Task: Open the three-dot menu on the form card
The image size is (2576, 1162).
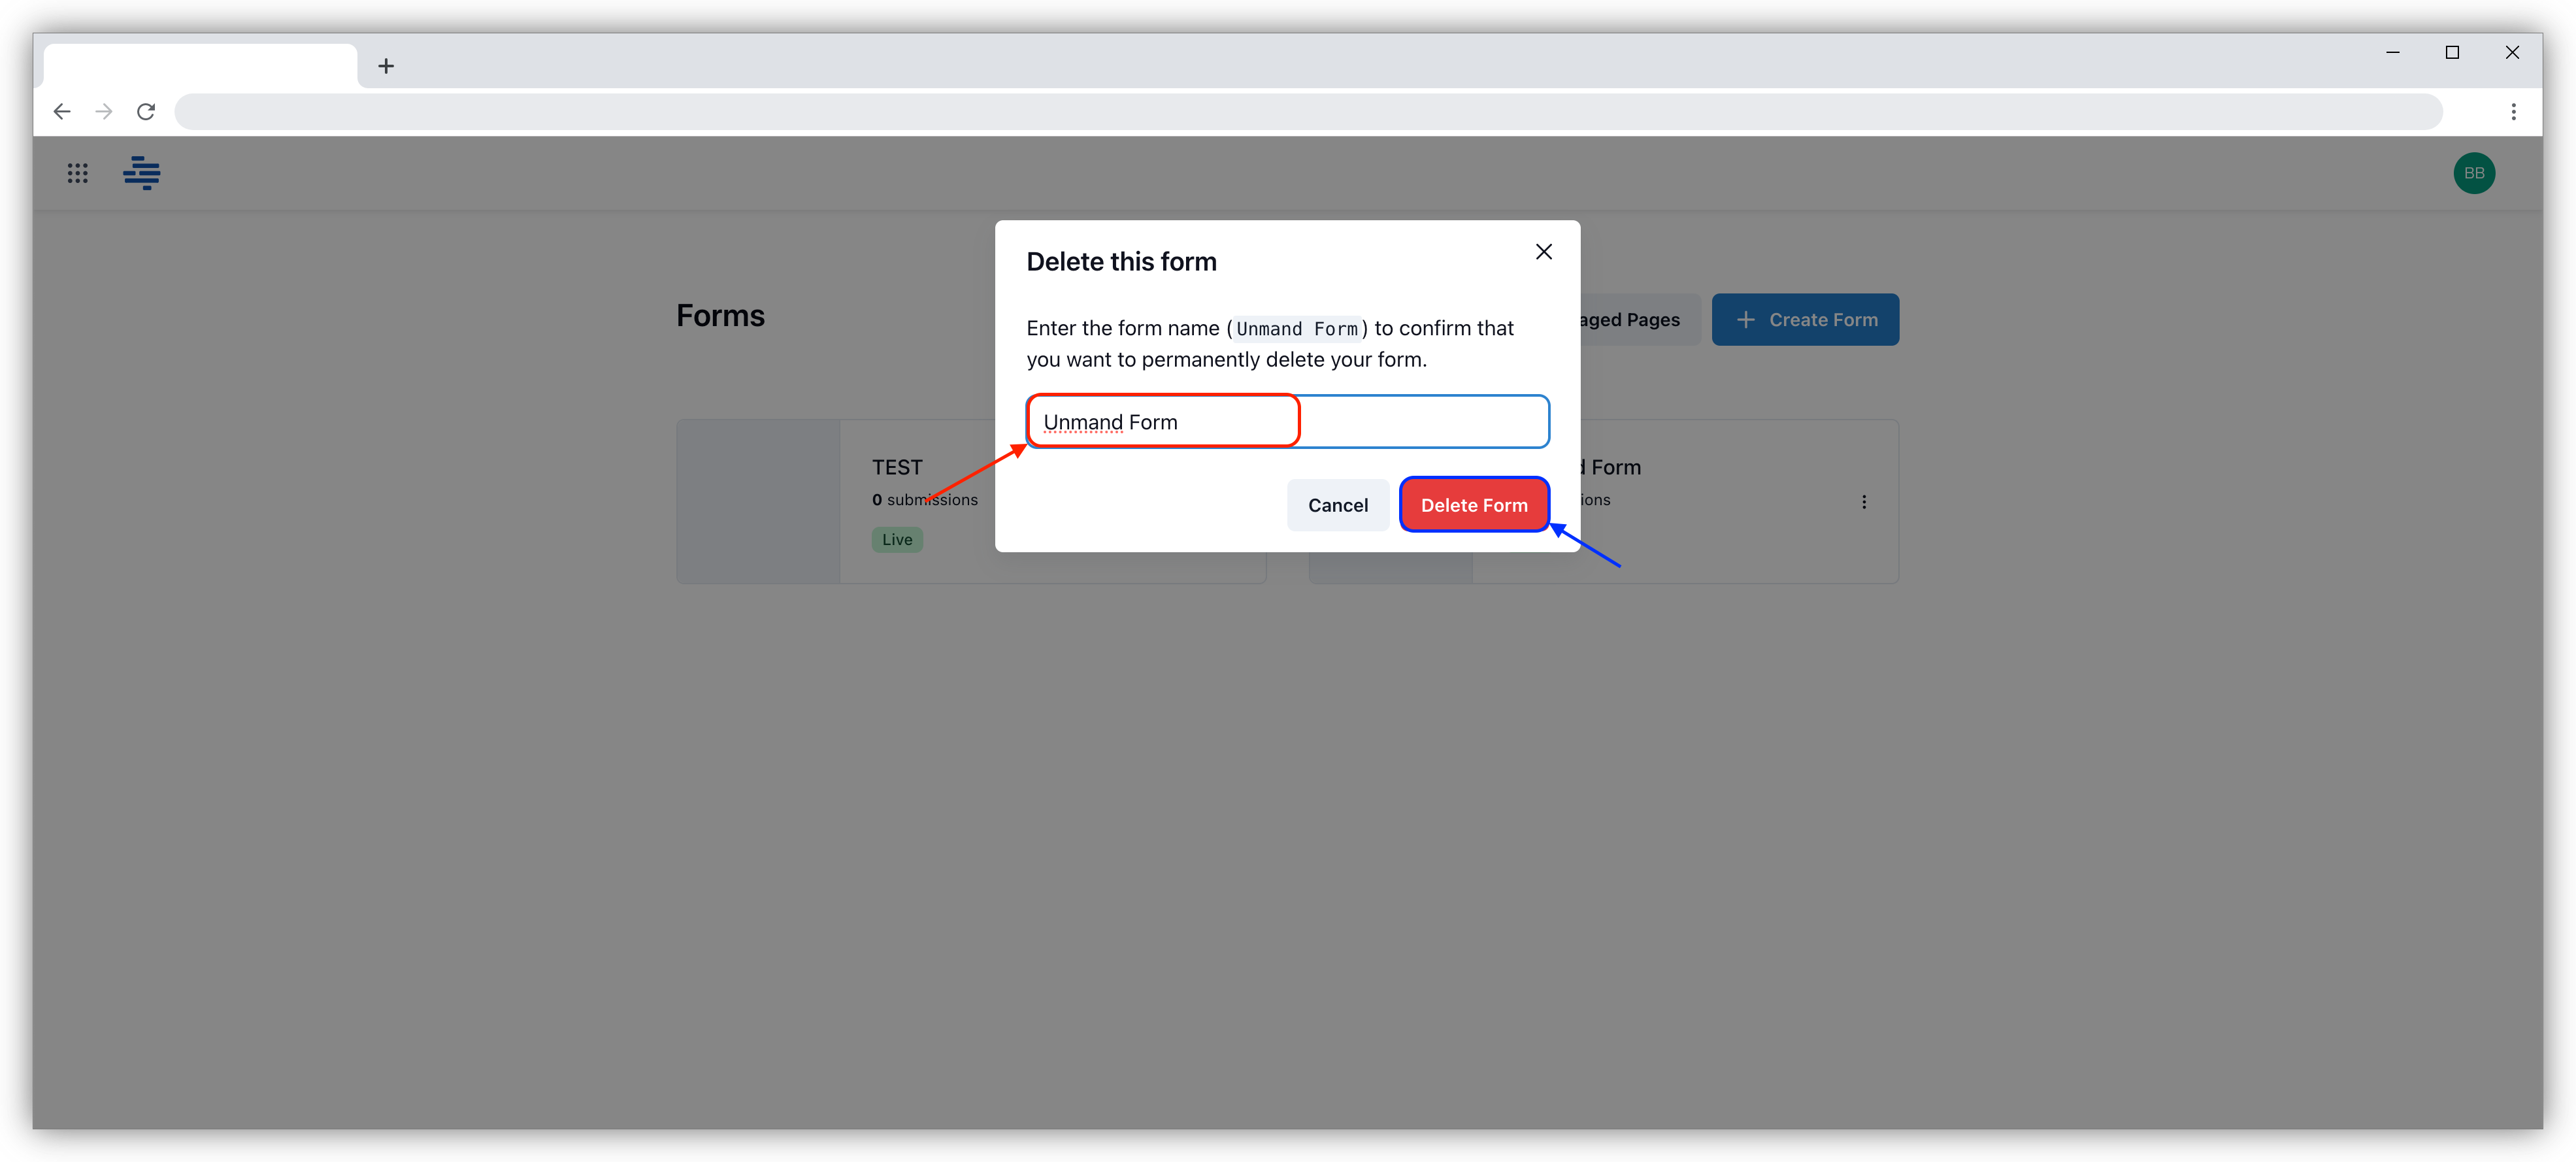Action: point(1864,501)
